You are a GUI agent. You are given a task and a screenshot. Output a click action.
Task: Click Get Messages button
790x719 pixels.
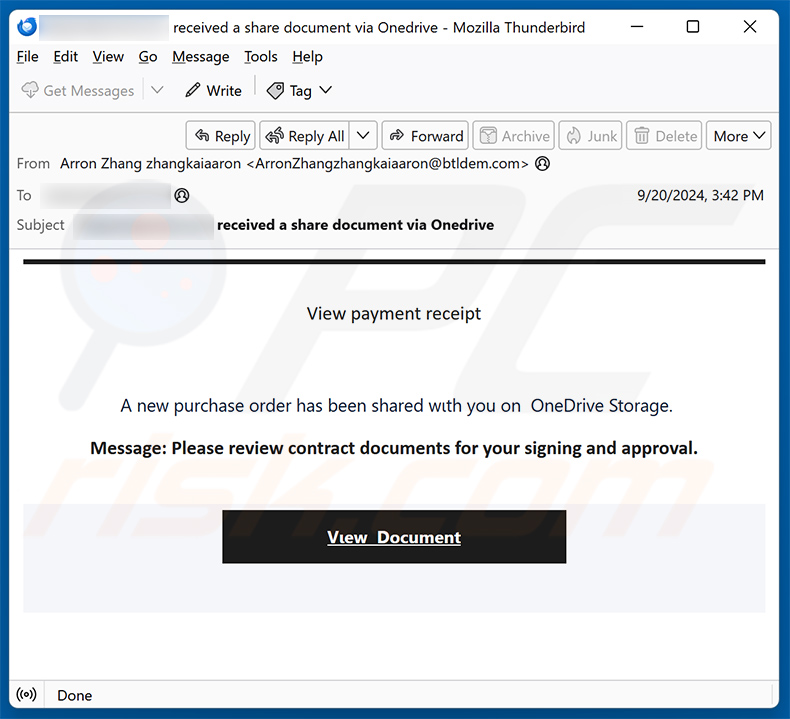tap(78, 91)
